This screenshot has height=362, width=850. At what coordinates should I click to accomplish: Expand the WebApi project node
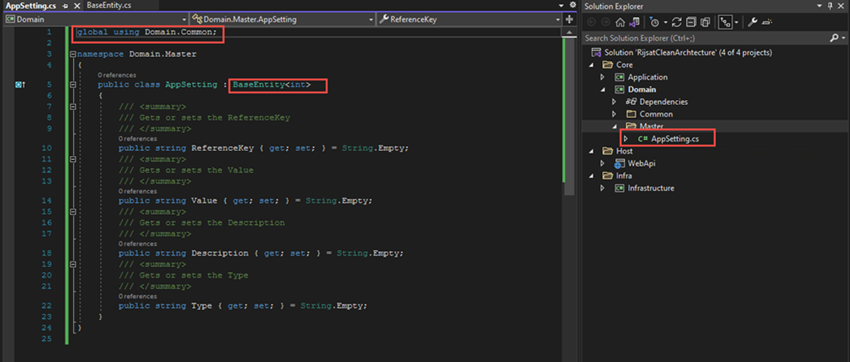pos(603,163)
